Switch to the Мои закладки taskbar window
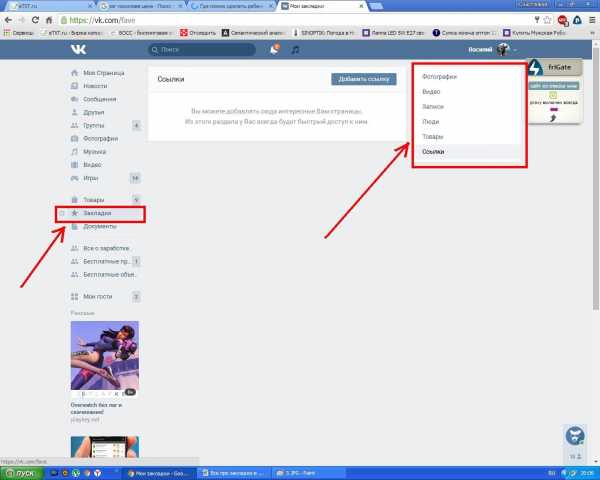 tap(159, 473)
